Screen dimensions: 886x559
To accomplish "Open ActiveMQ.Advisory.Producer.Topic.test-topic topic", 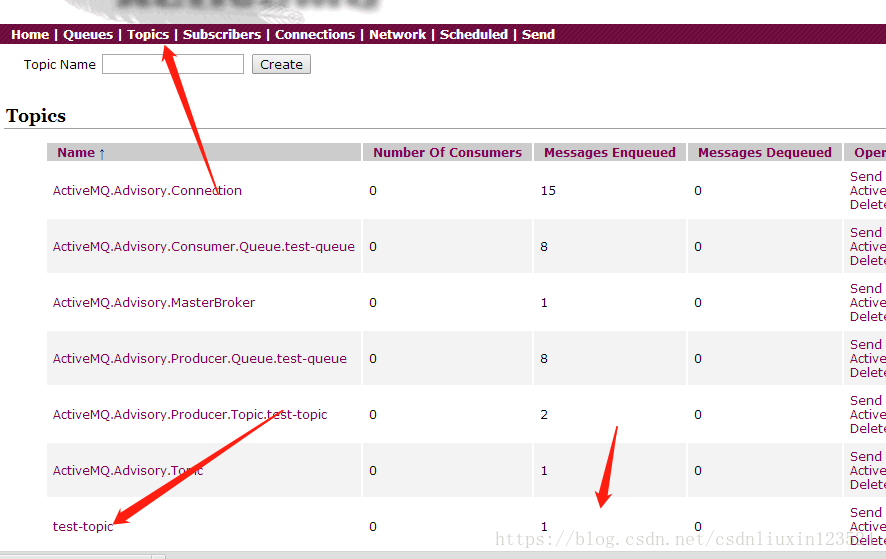I will point(190,414).
